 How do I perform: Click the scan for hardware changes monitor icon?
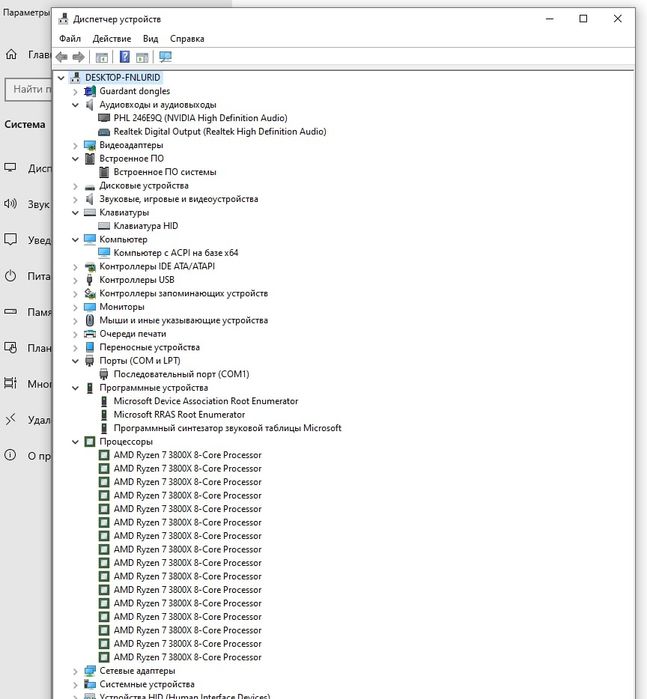(165, 57)
